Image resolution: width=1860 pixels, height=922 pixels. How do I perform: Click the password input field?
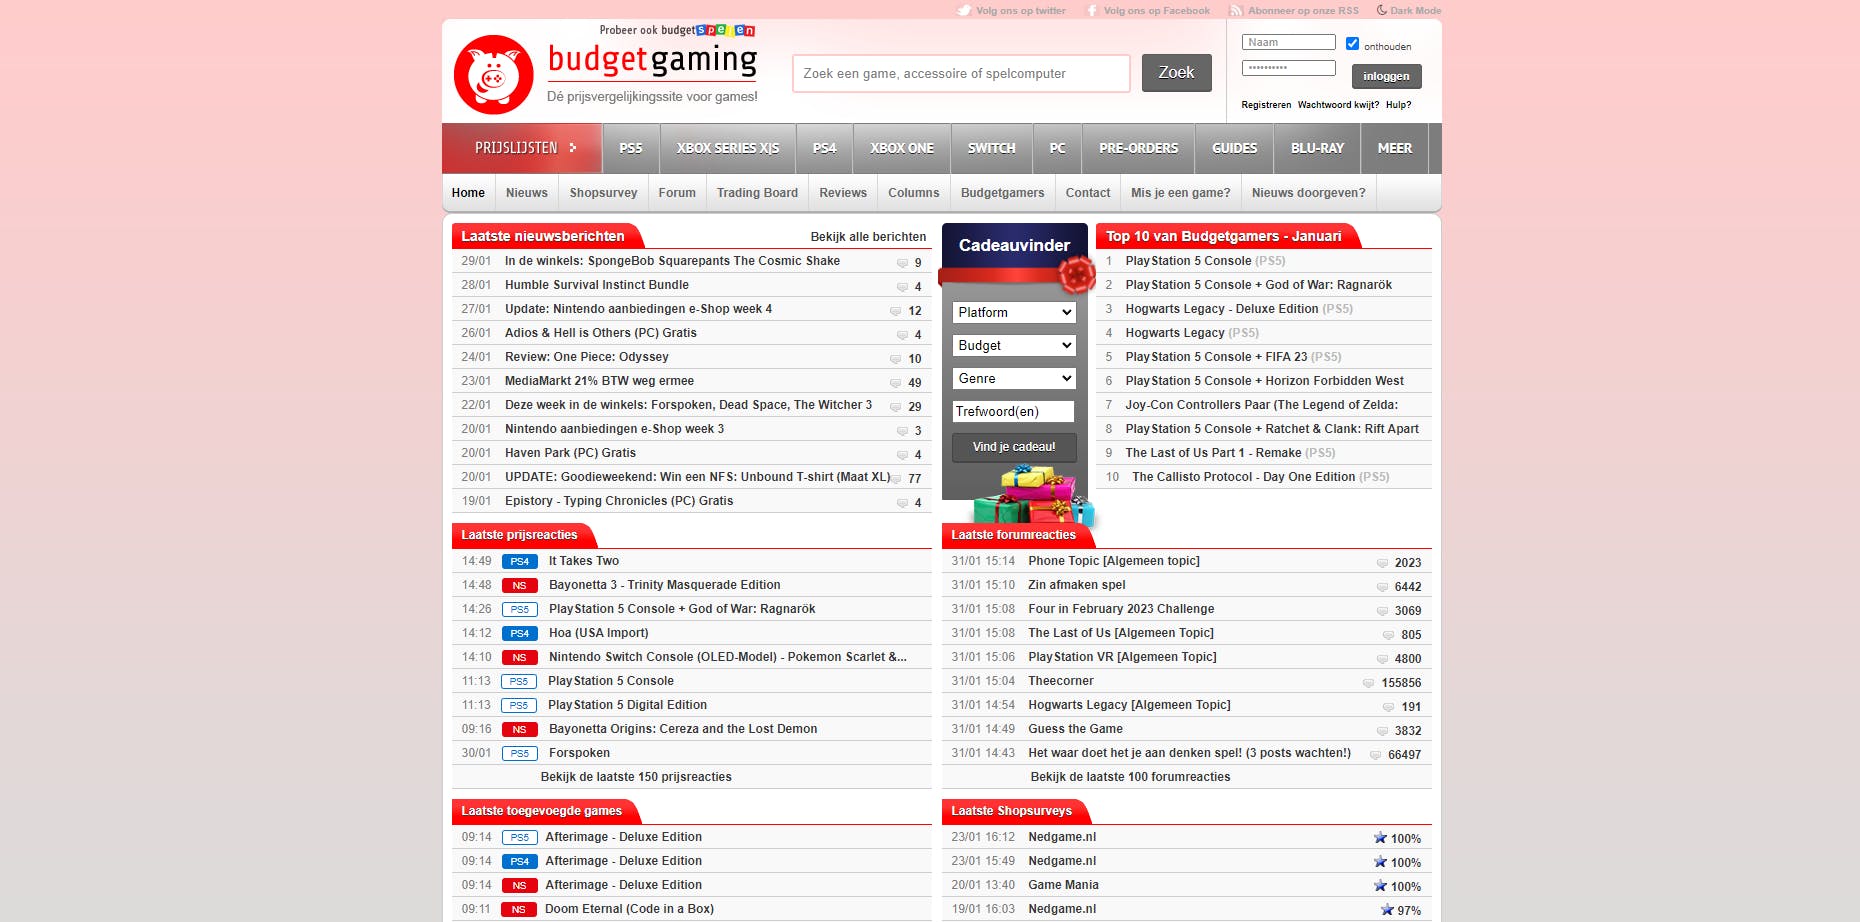point(1288,68)
